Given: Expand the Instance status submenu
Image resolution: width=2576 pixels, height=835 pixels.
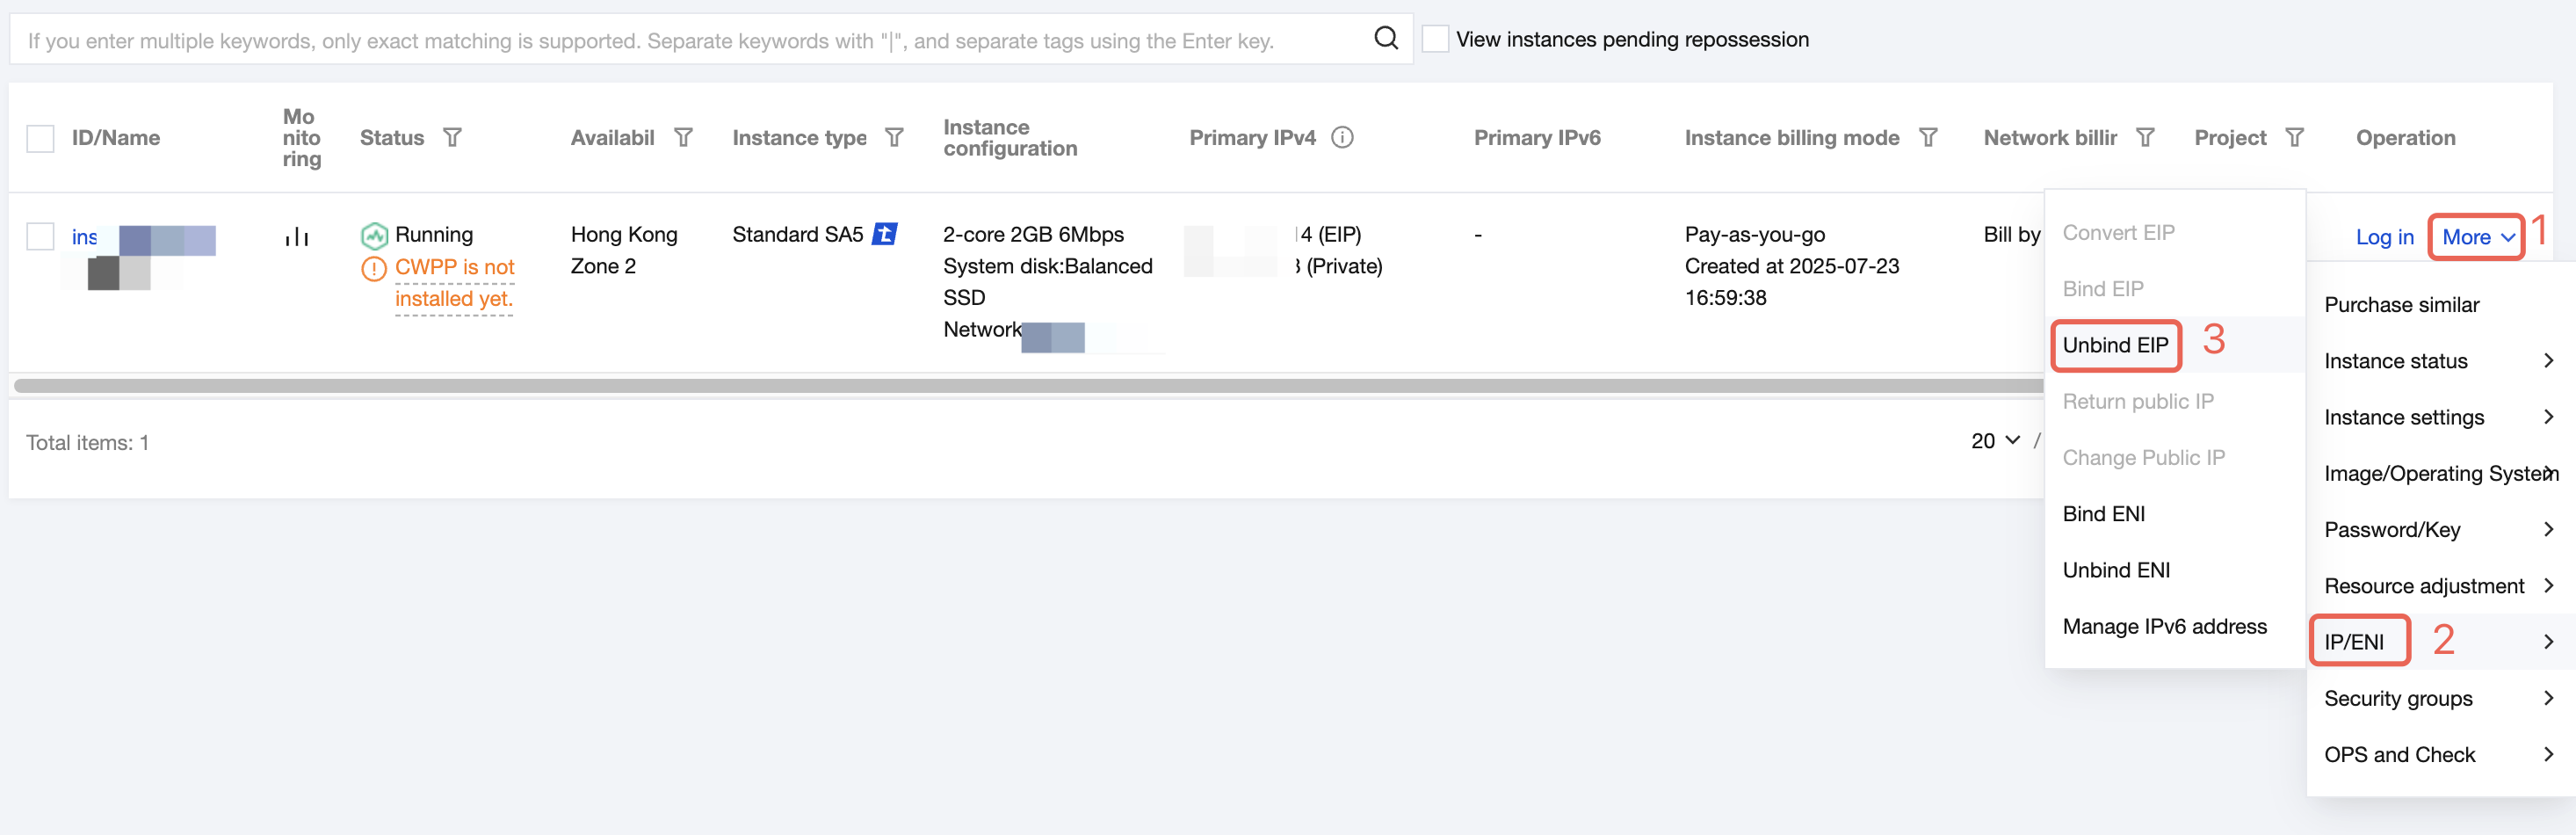Looking at the screenshot, I should coord(2439,361).
